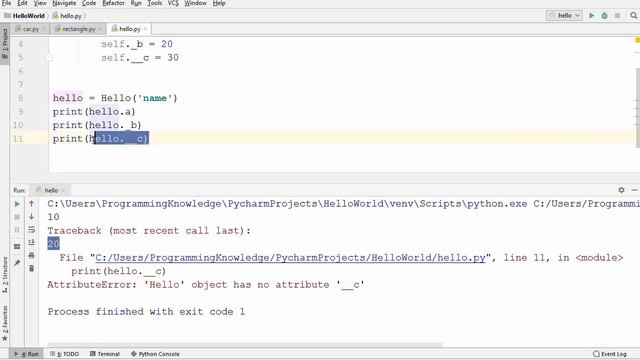Pin the Run tab with pin icon
The height and width of the screenshot is (360, 640).
pos(17,263)
